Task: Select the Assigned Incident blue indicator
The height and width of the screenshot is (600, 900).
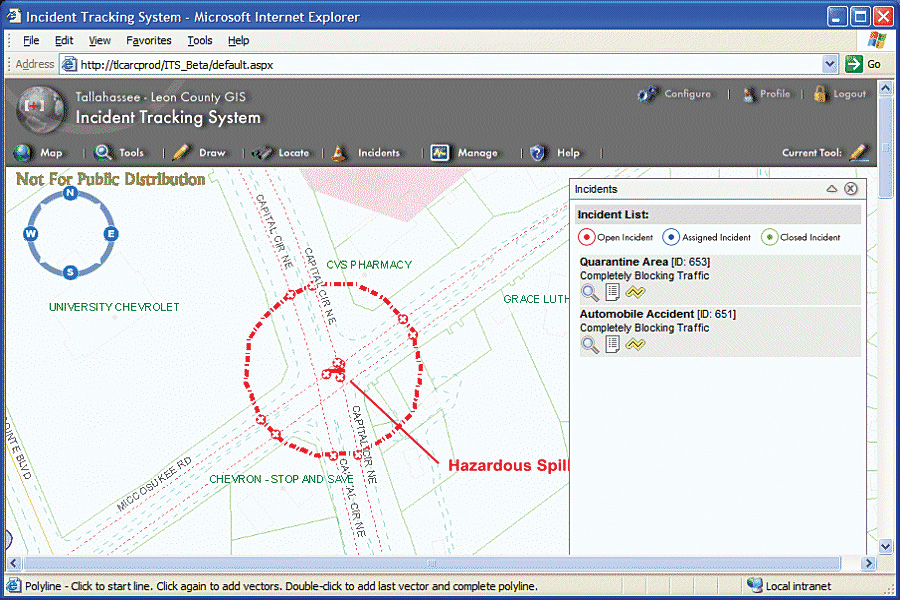Action: 672,238
